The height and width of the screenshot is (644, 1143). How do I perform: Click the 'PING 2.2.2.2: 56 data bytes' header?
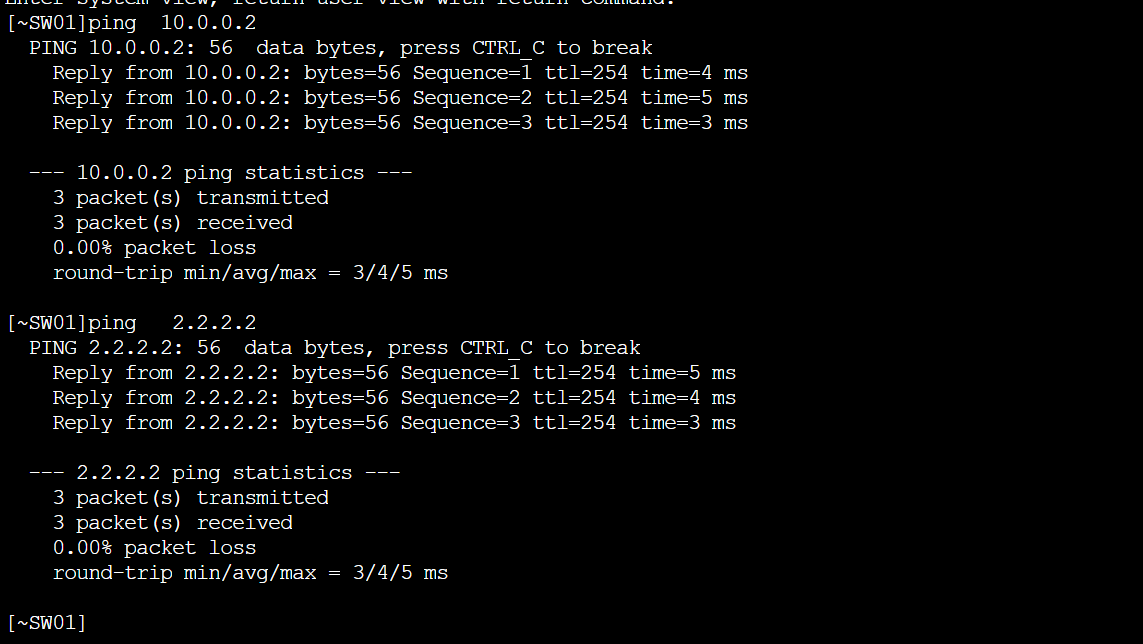tap(335, 348)
